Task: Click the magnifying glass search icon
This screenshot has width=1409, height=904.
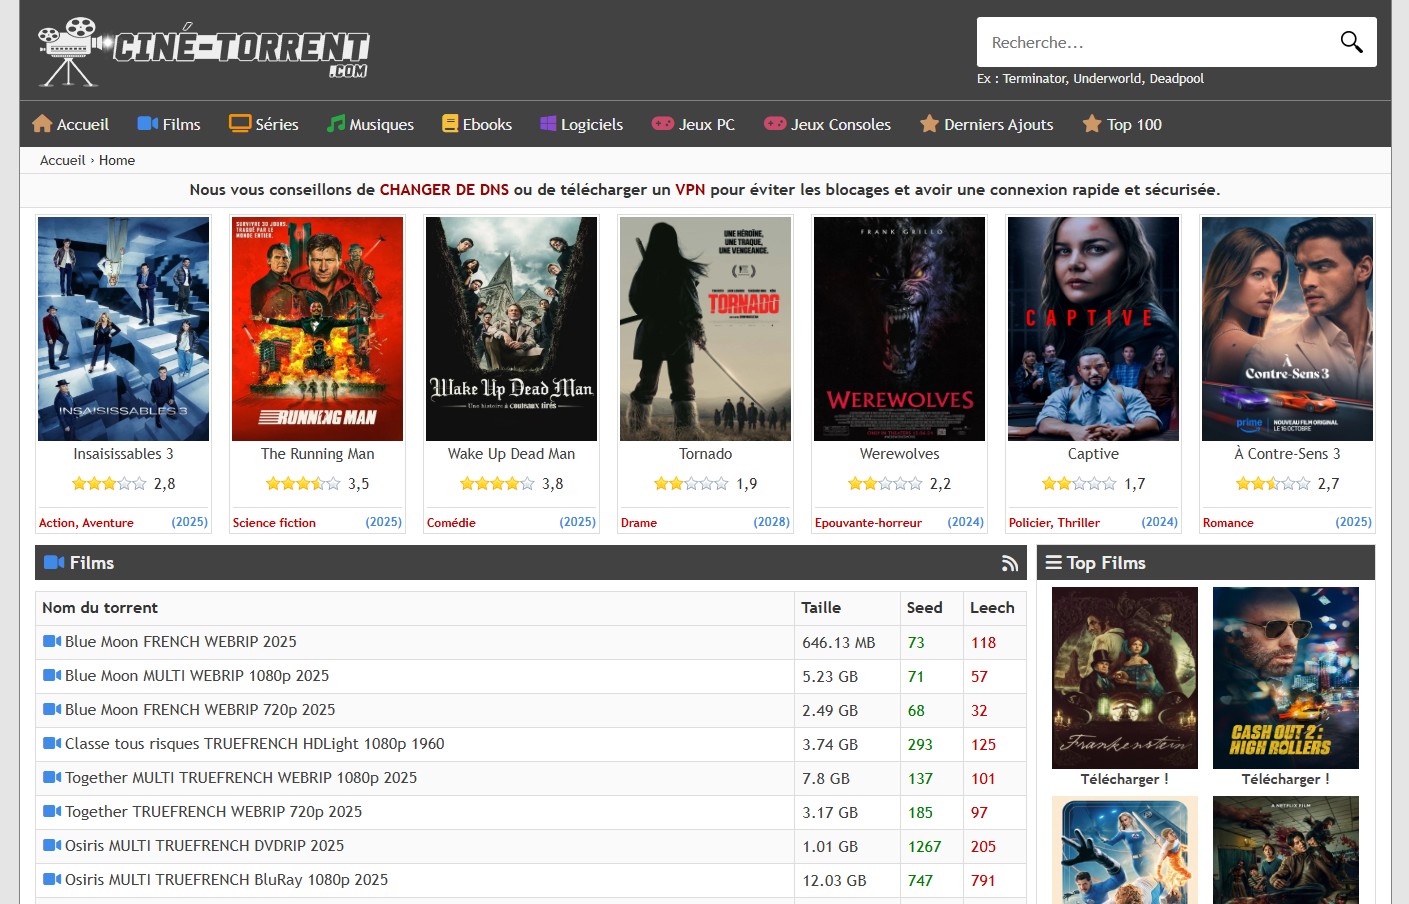Action: tap(1351, 42)
